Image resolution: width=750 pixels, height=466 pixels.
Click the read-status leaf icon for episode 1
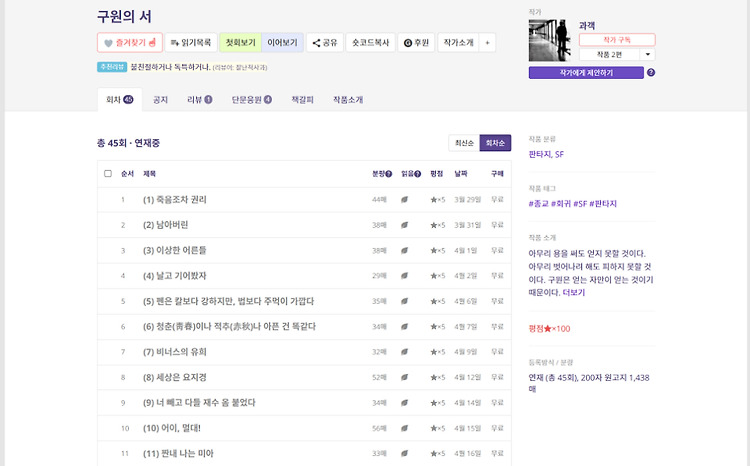point(405,200)
